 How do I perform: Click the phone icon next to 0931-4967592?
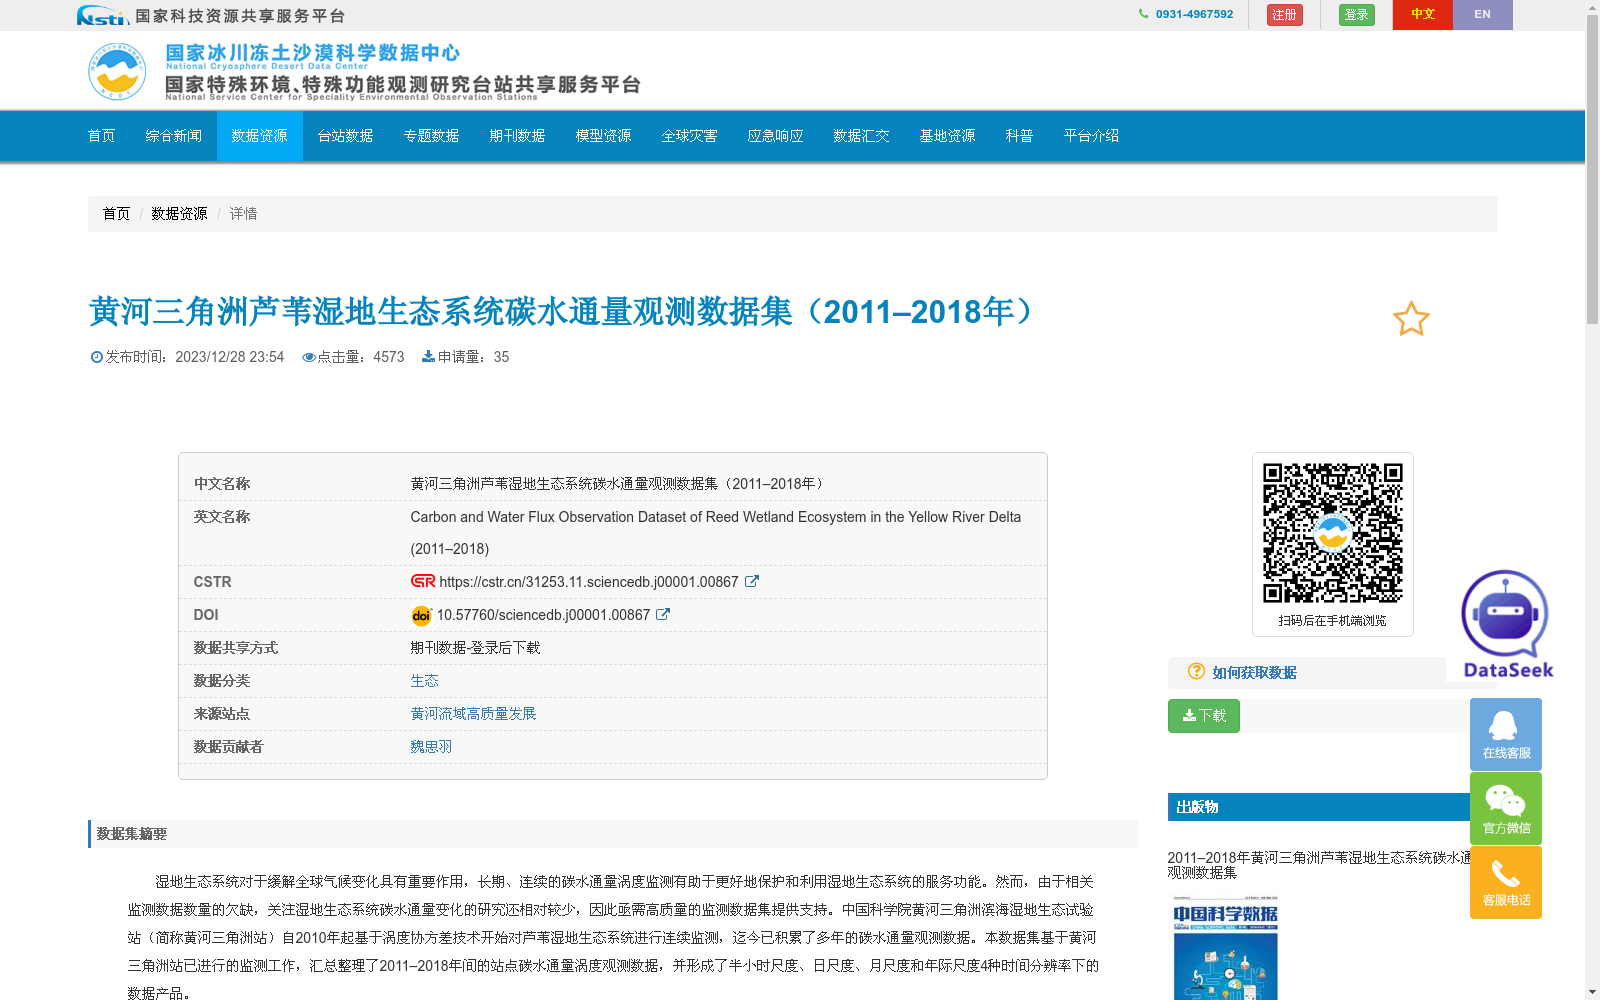pos(1144,14)
